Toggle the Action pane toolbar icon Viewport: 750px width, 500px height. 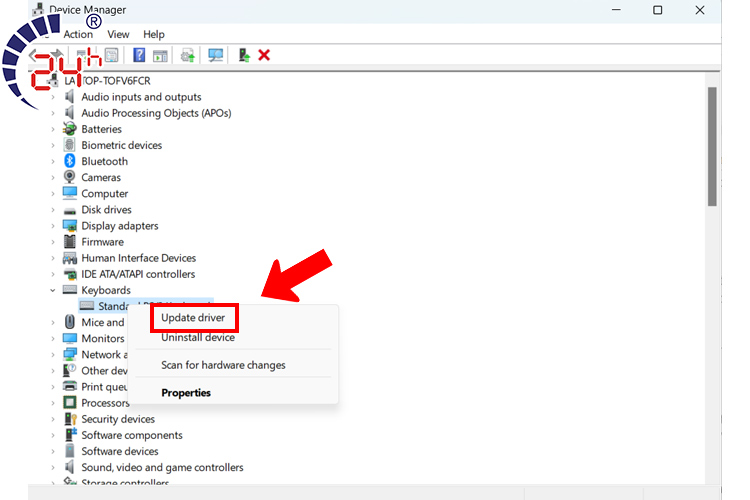click(x=160, y=56)
